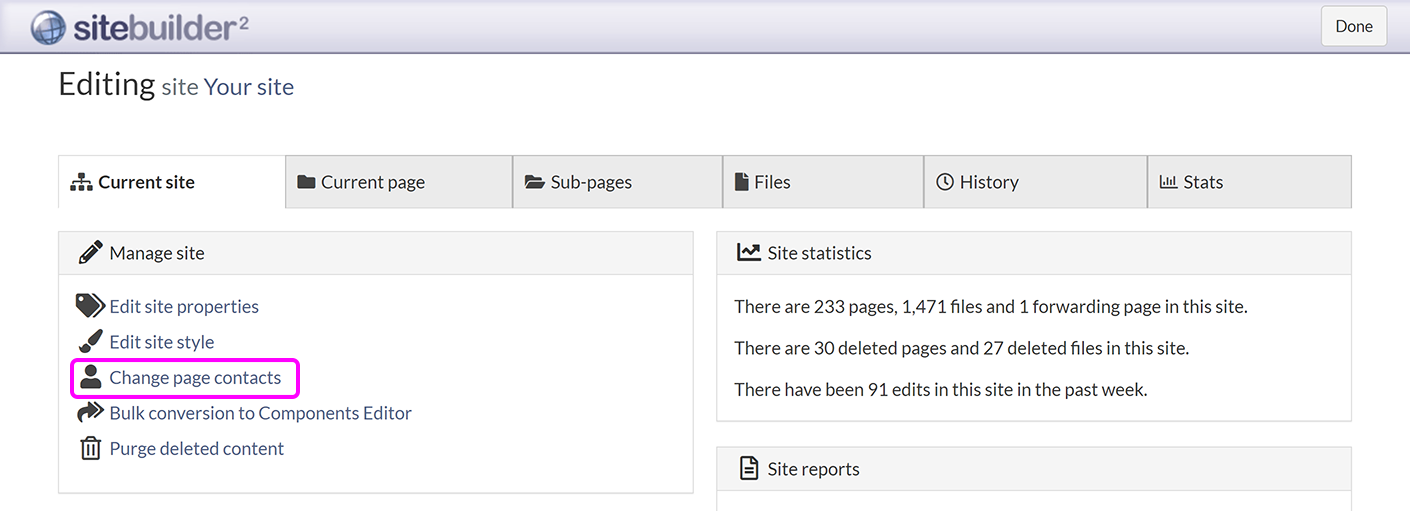Switch to the Current page tab
Viewport: 1410px width, 511px height.
(x=372, y=182)
